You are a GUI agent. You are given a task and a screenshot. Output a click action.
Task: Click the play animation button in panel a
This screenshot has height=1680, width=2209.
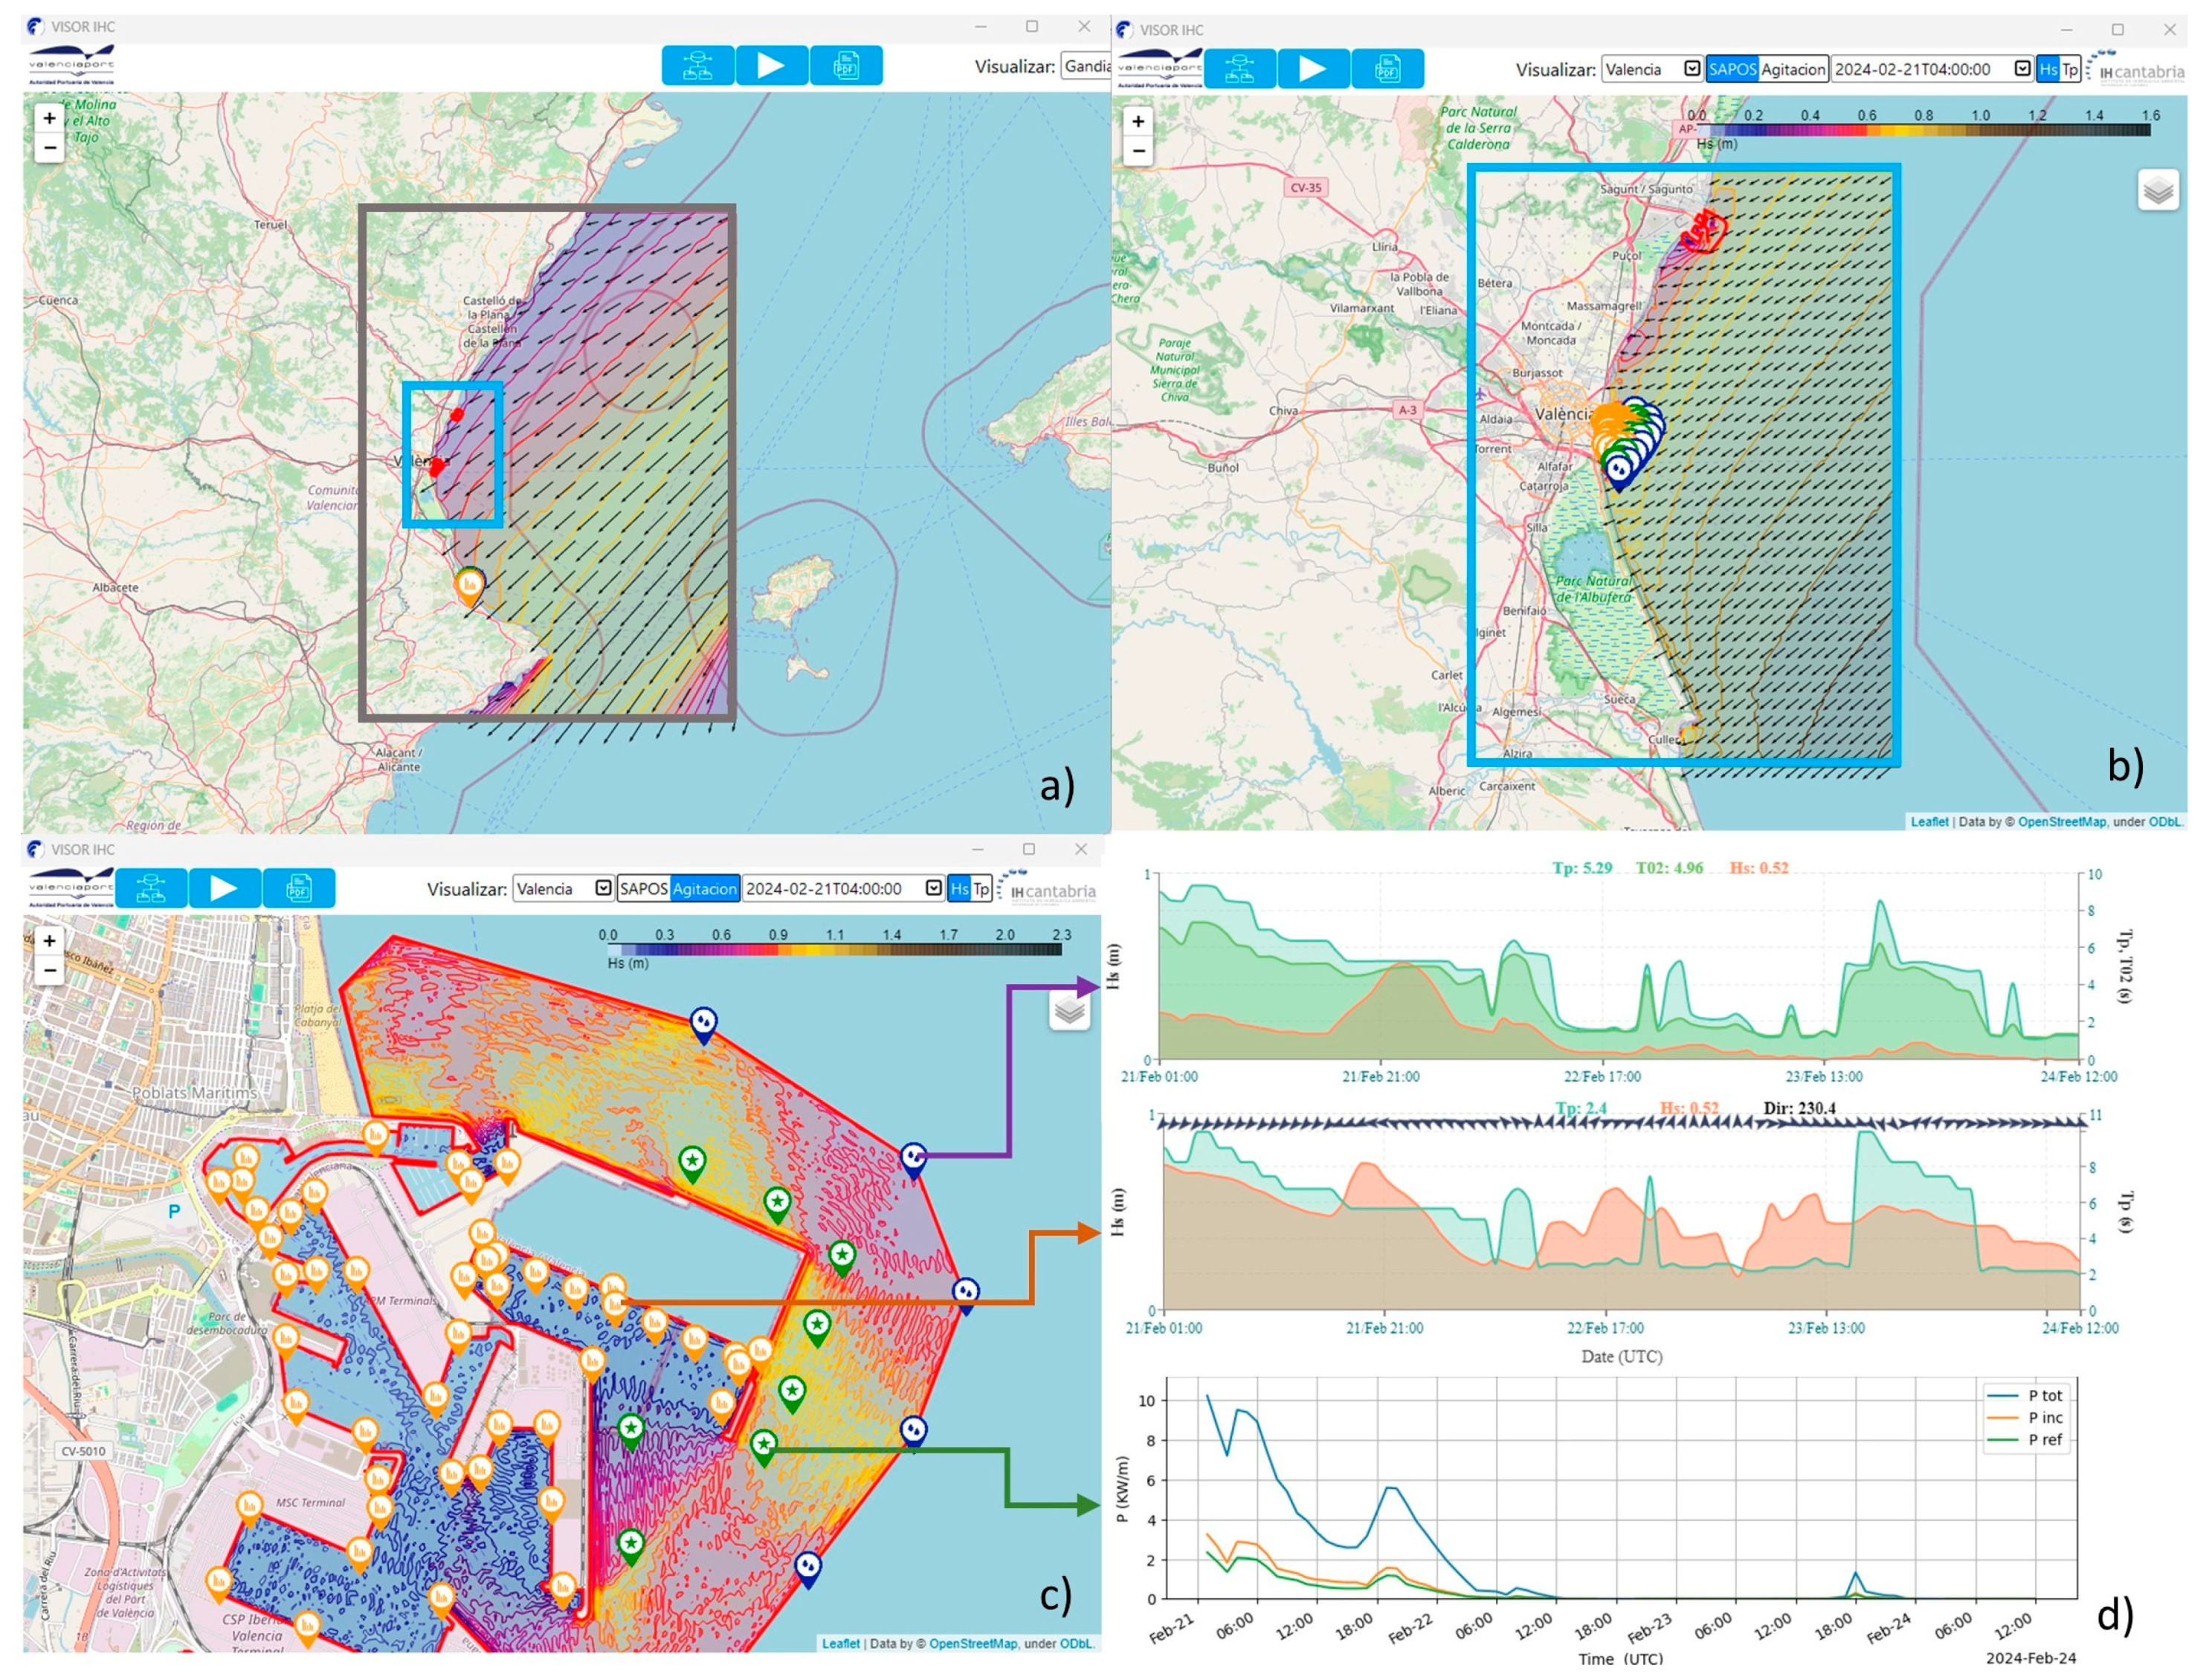[771, 66]
